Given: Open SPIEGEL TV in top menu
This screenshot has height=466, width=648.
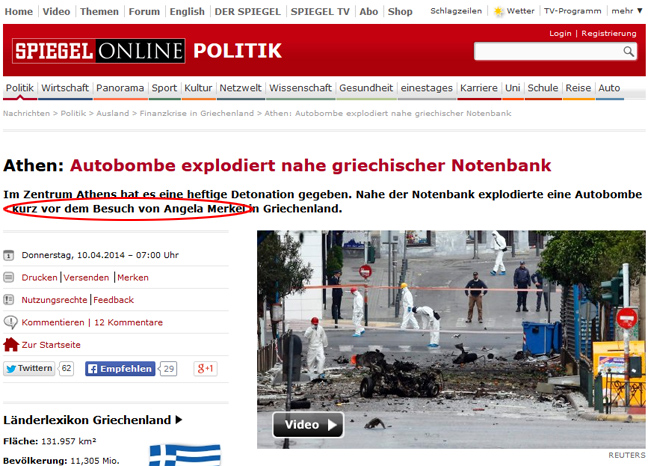Looking at the screenshot, I should (x=320, y=12).
